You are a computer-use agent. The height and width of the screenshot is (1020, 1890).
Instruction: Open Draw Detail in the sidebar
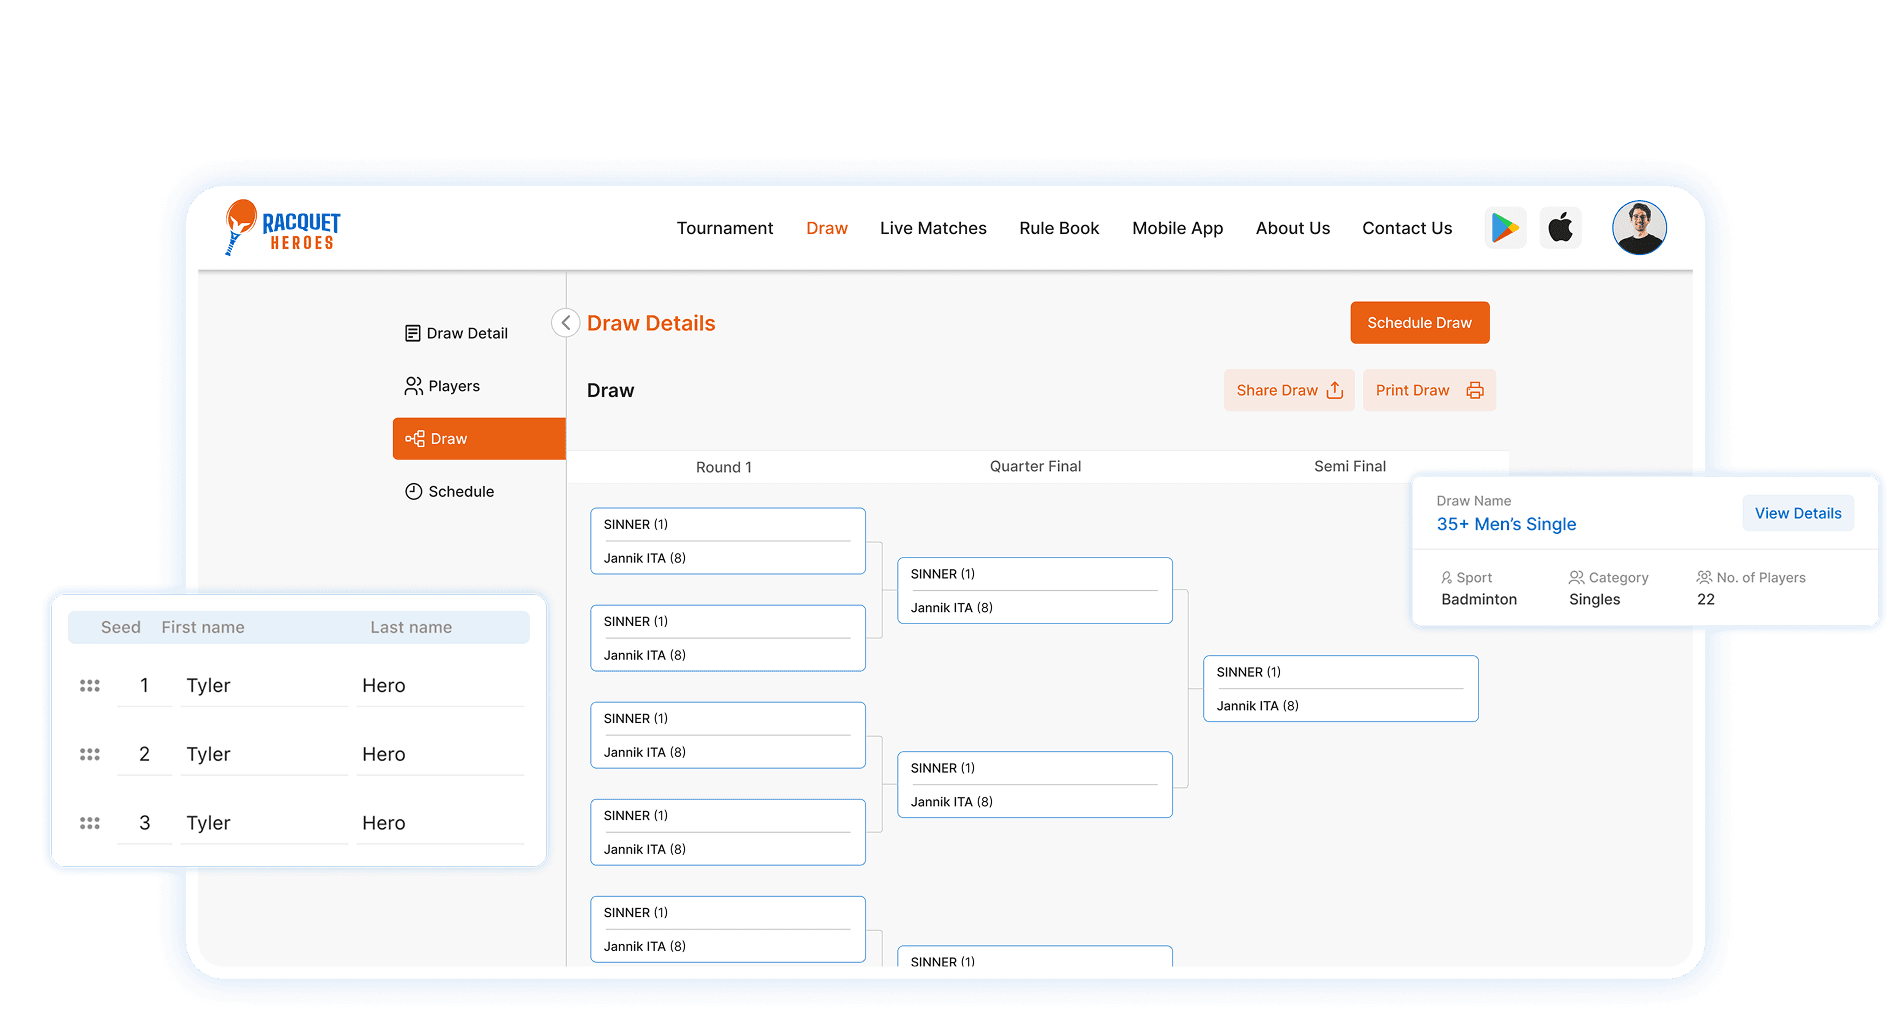pyautogui.click(x=456, y=333)
